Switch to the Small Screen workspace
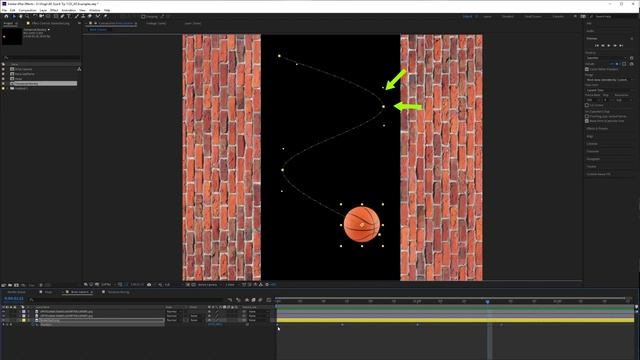Screen dimensions: 640x360 [x=533, y=16]
